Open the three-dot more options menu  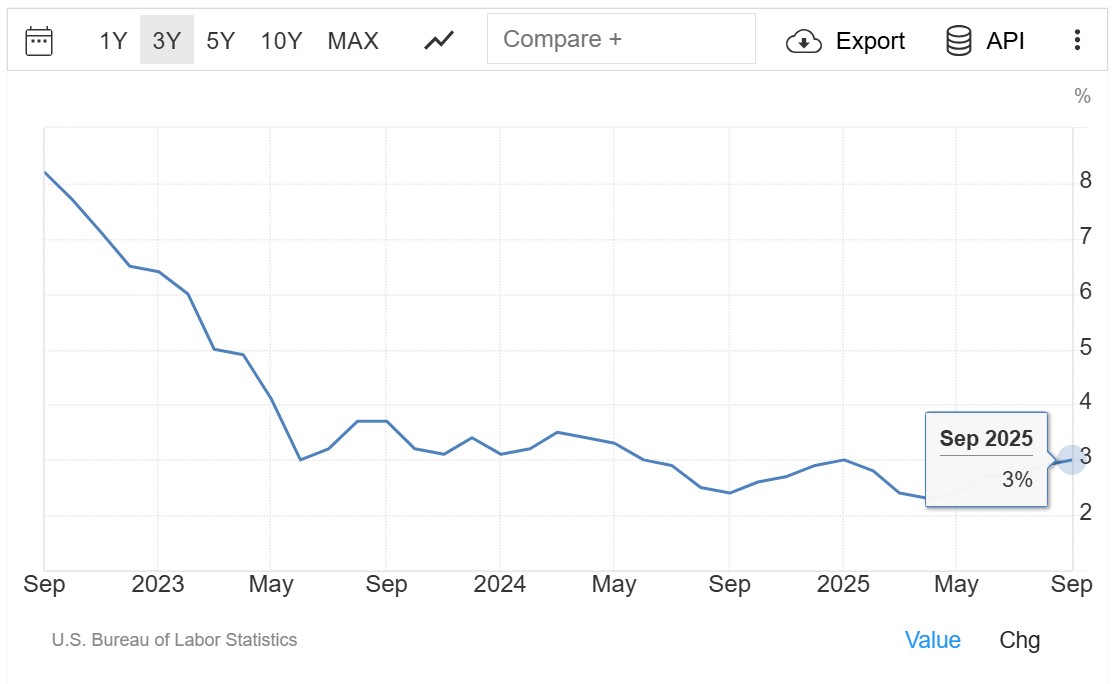coord(1077,40)
